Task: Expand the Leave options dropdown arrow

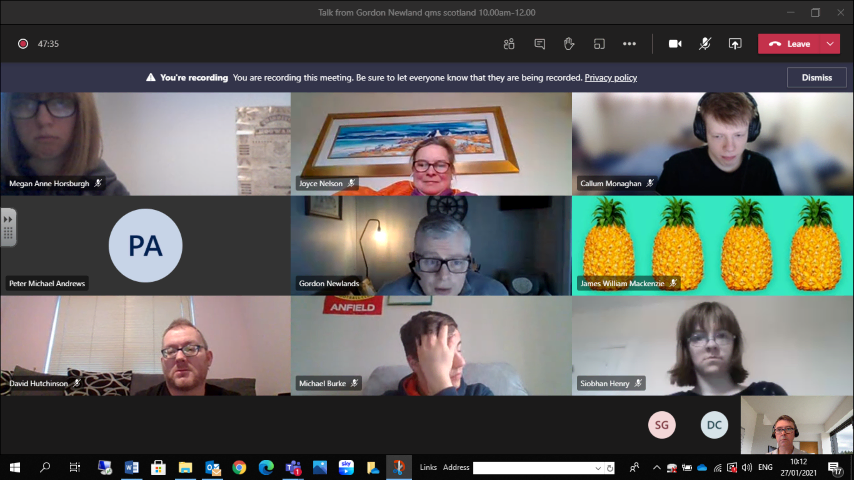Action: point(830,44)
